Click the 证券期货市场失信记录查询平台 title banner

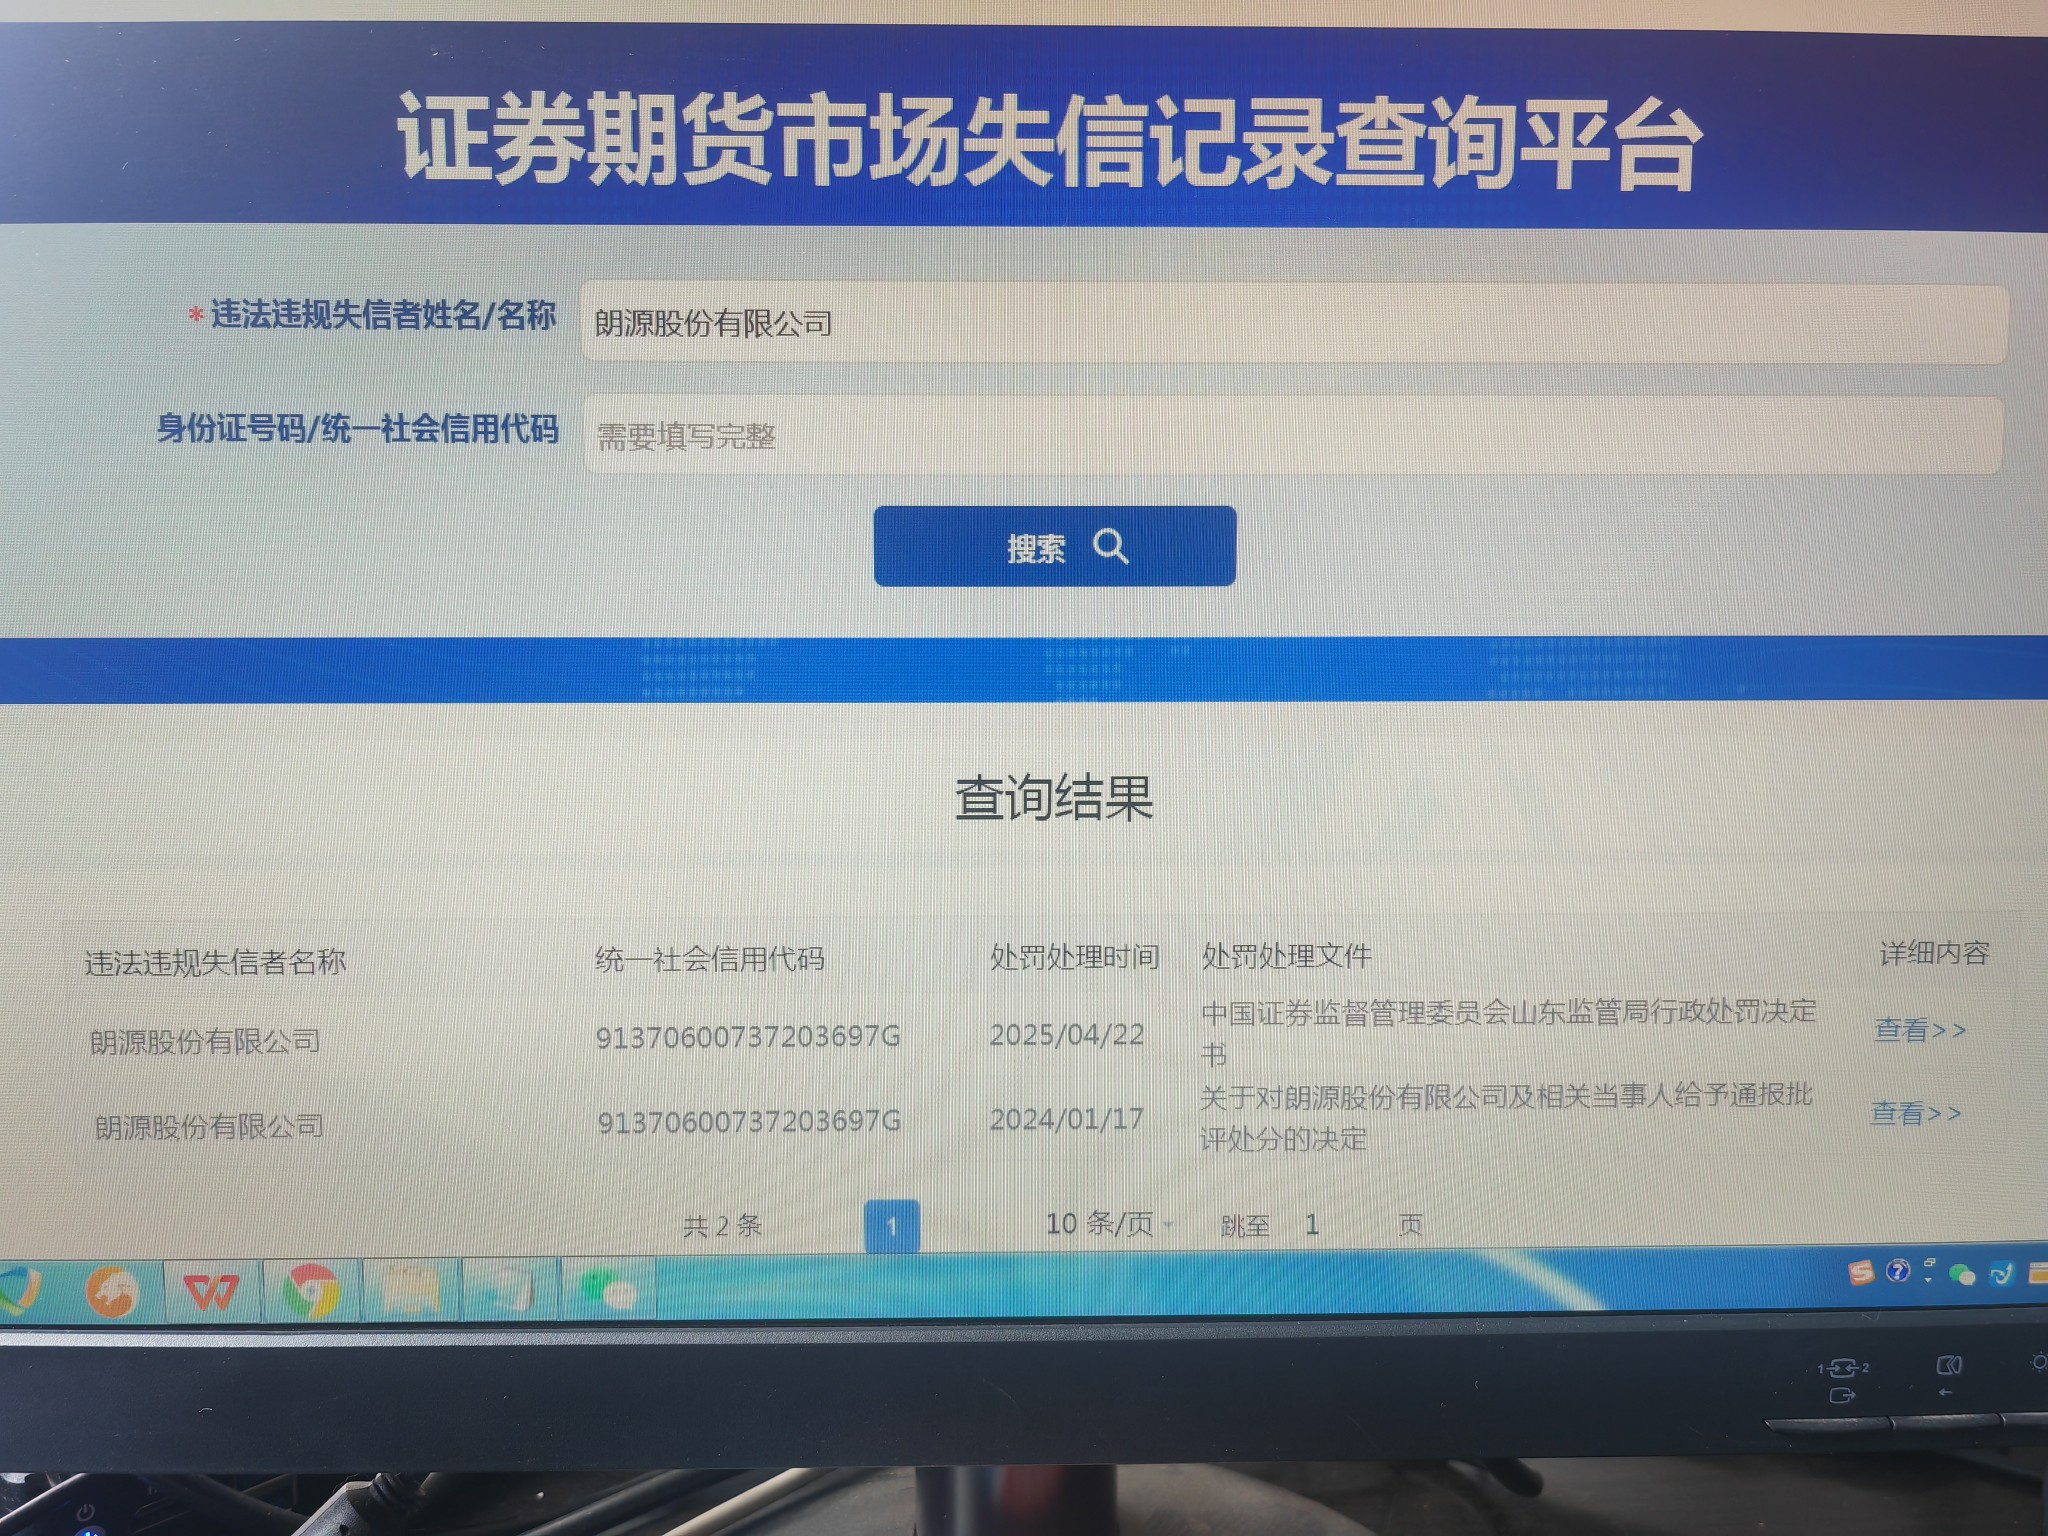click(1048, 142)
